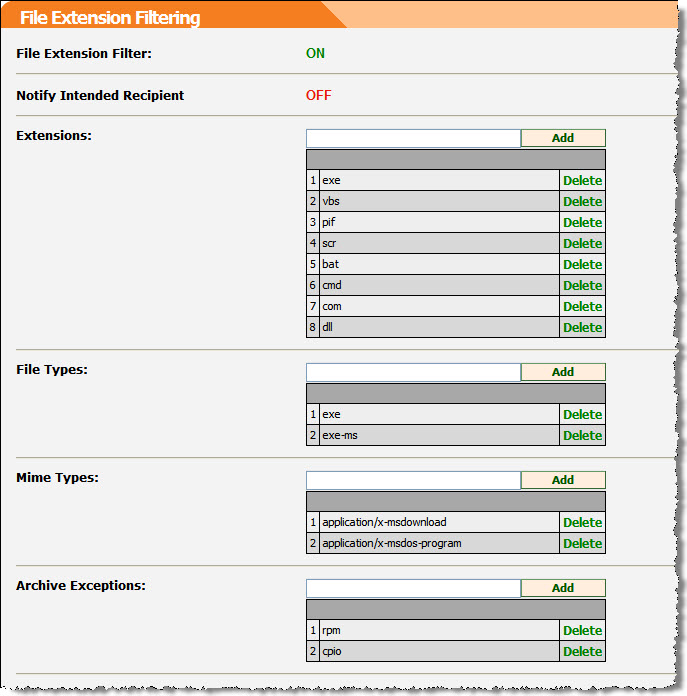Screen dimensions: 687x696
Task: Delete the exe-ms file type
Action: click(582, 436)
